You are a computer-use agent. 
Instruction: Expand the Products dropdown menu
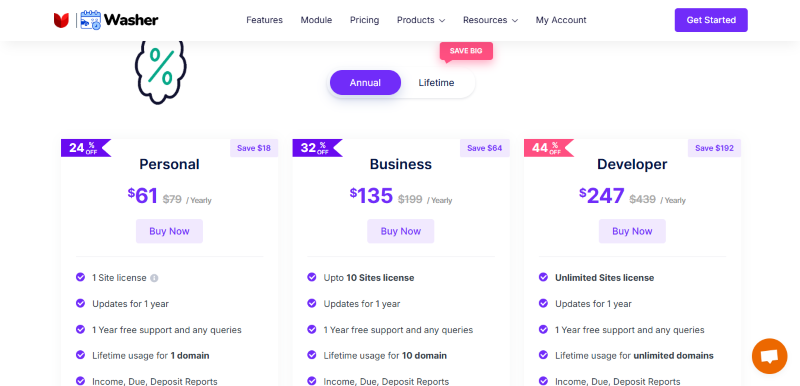click(421, 20)
